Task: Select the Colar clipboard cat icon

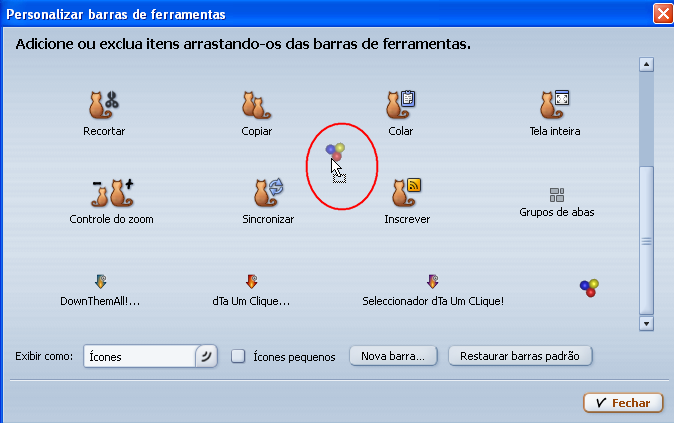Action: 400,104
